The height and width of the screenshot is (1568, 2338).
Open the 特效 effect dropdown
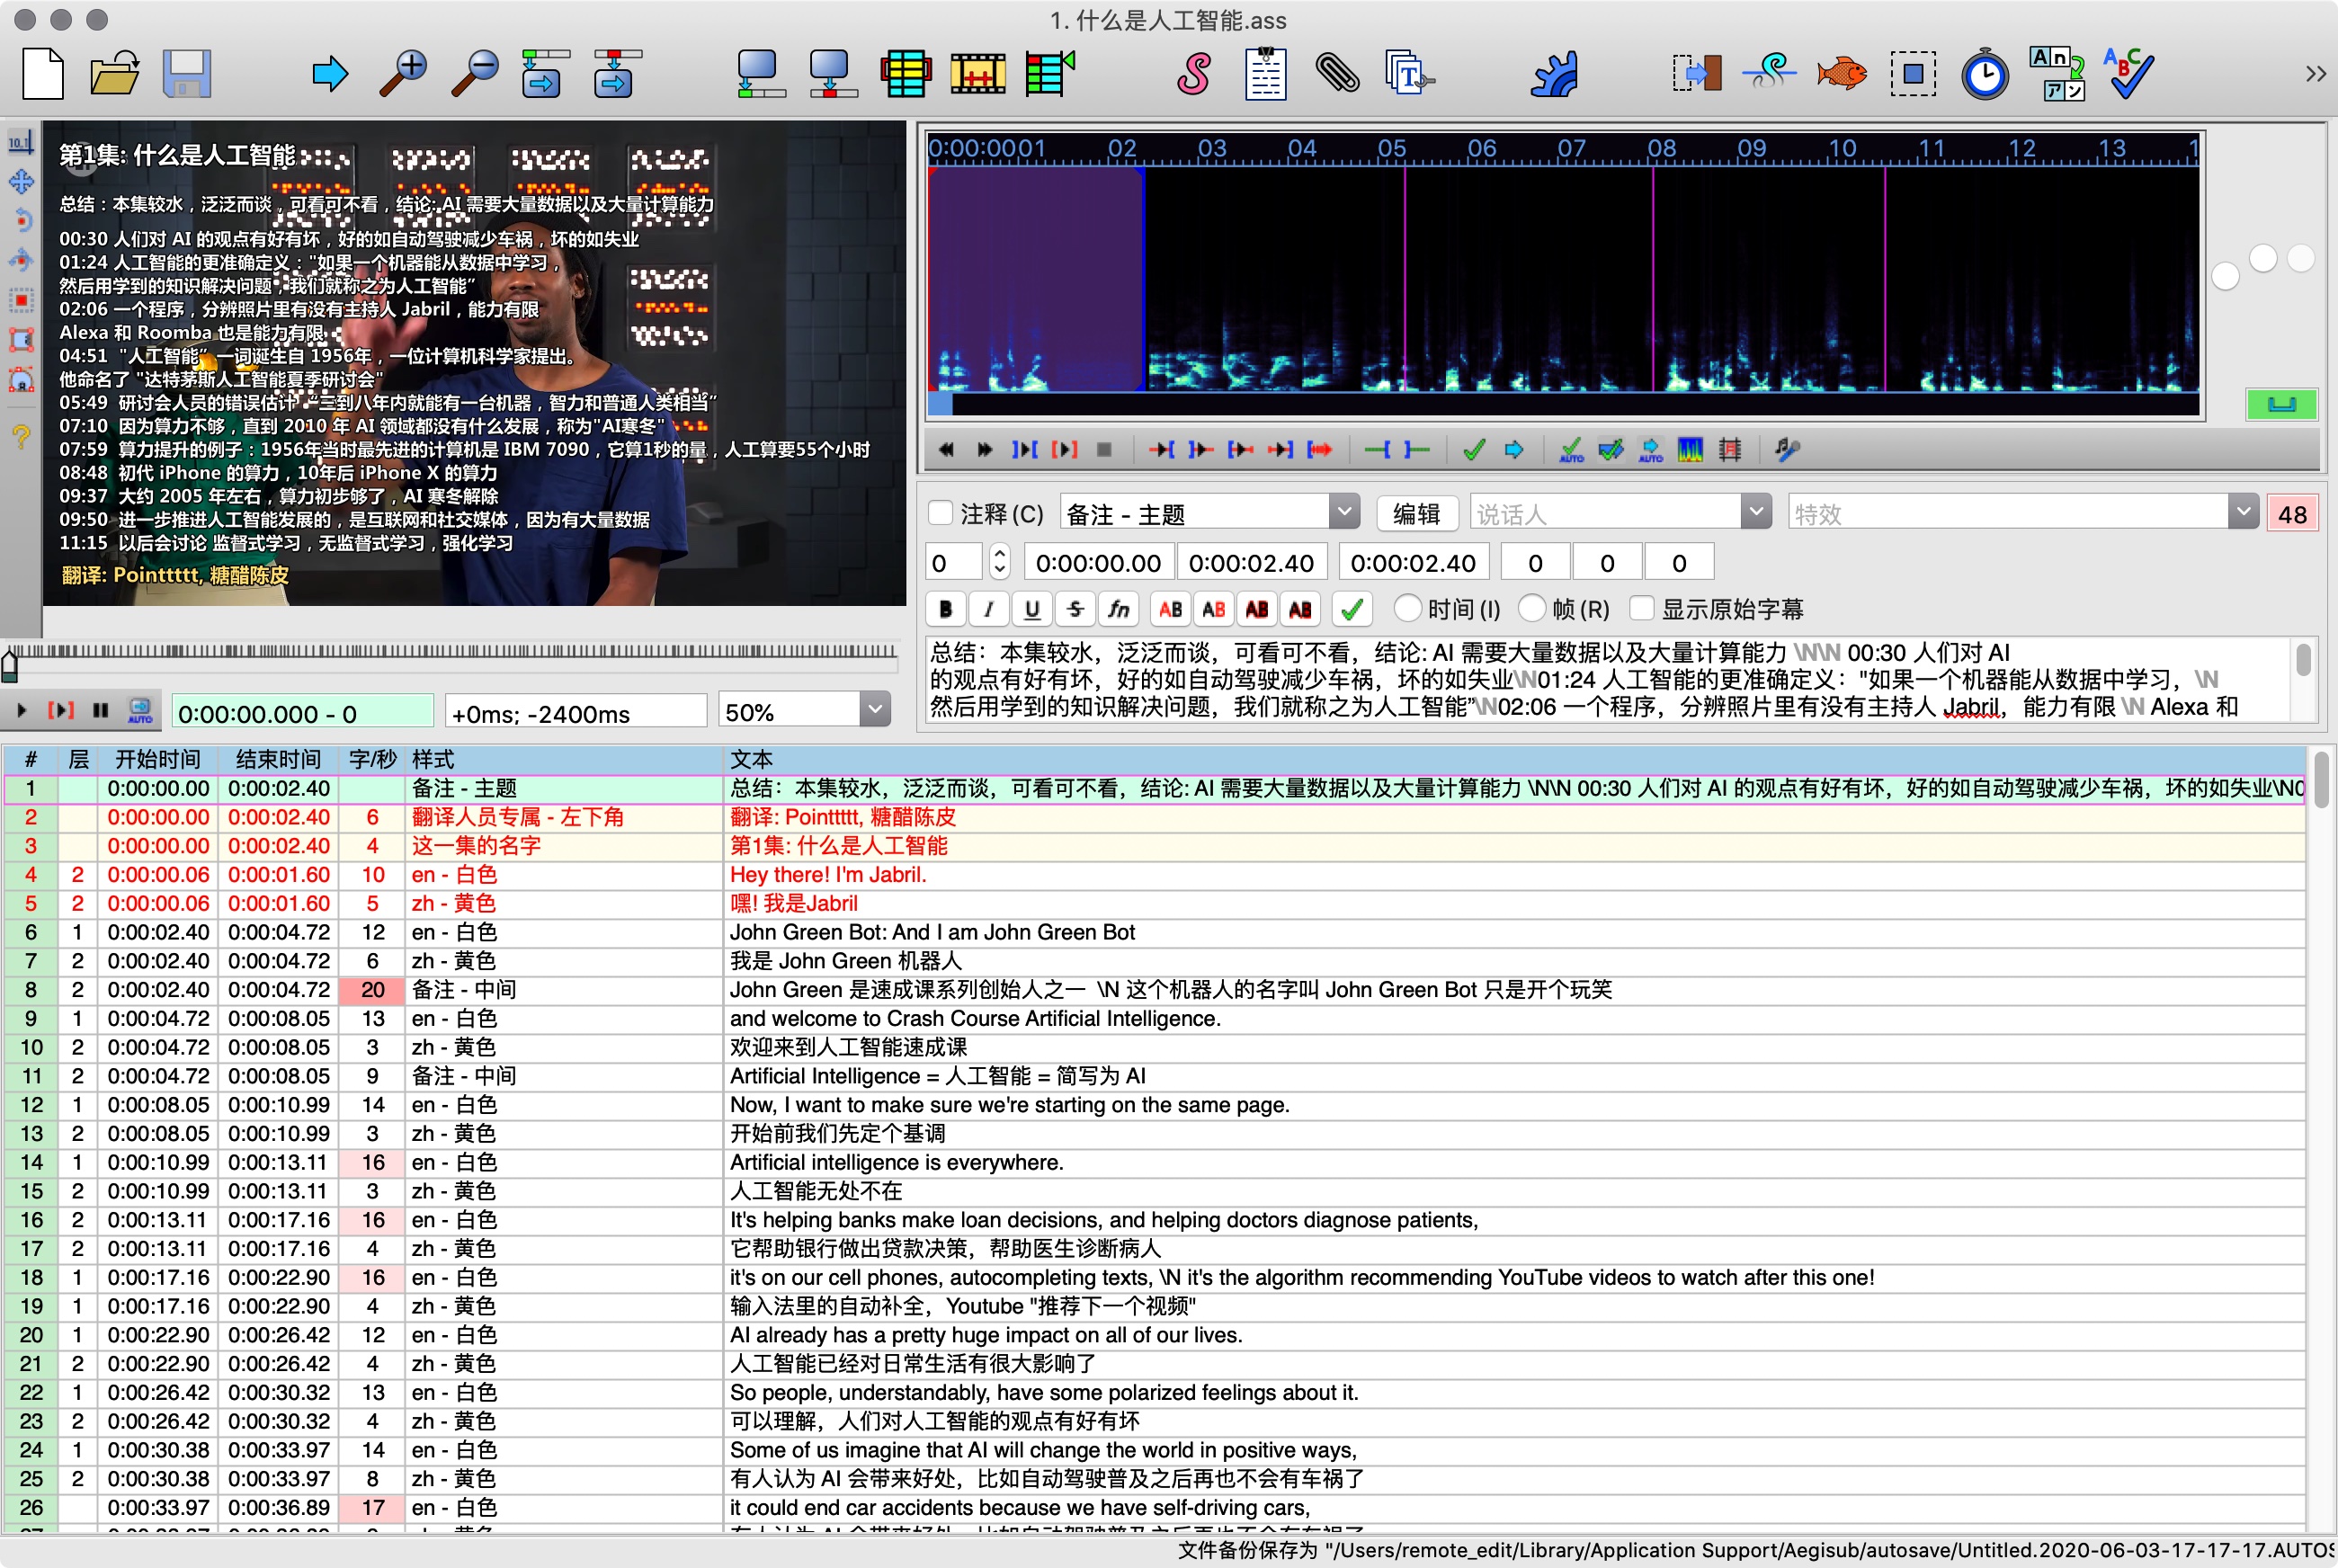click(2243, 512)
